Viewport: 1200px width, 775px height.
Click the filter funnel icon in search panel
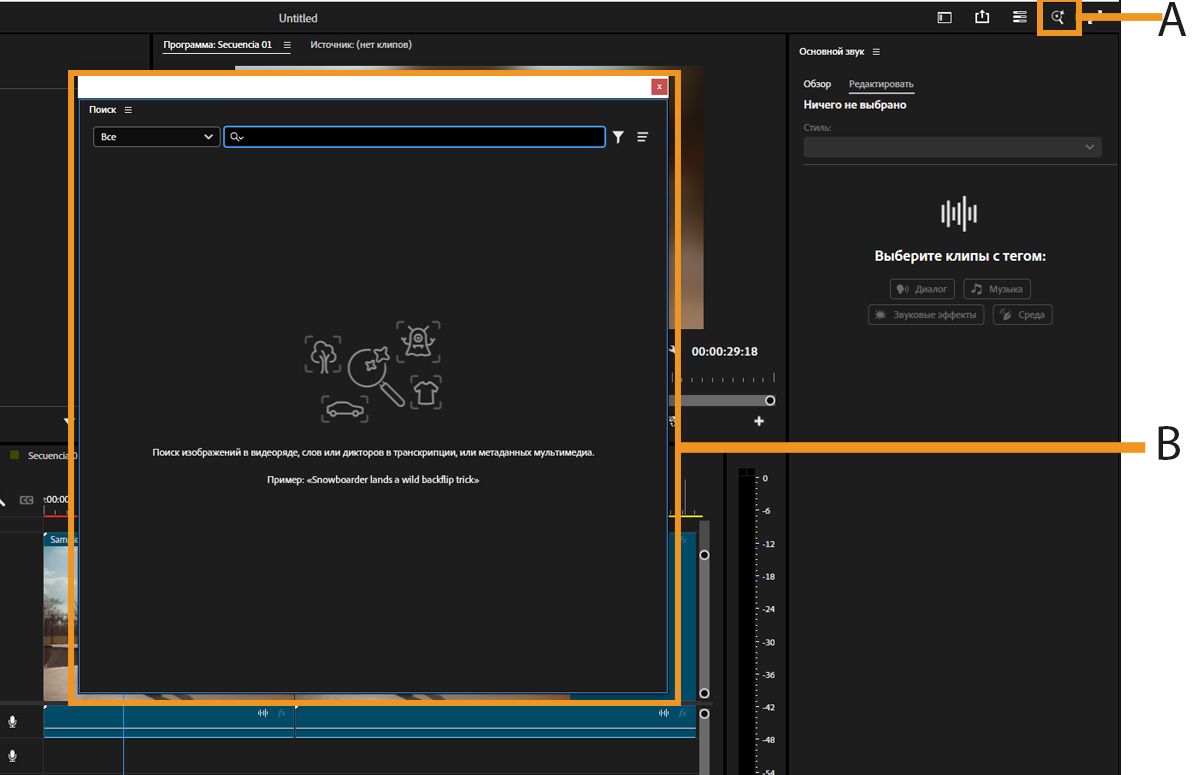tap(618, 137)
